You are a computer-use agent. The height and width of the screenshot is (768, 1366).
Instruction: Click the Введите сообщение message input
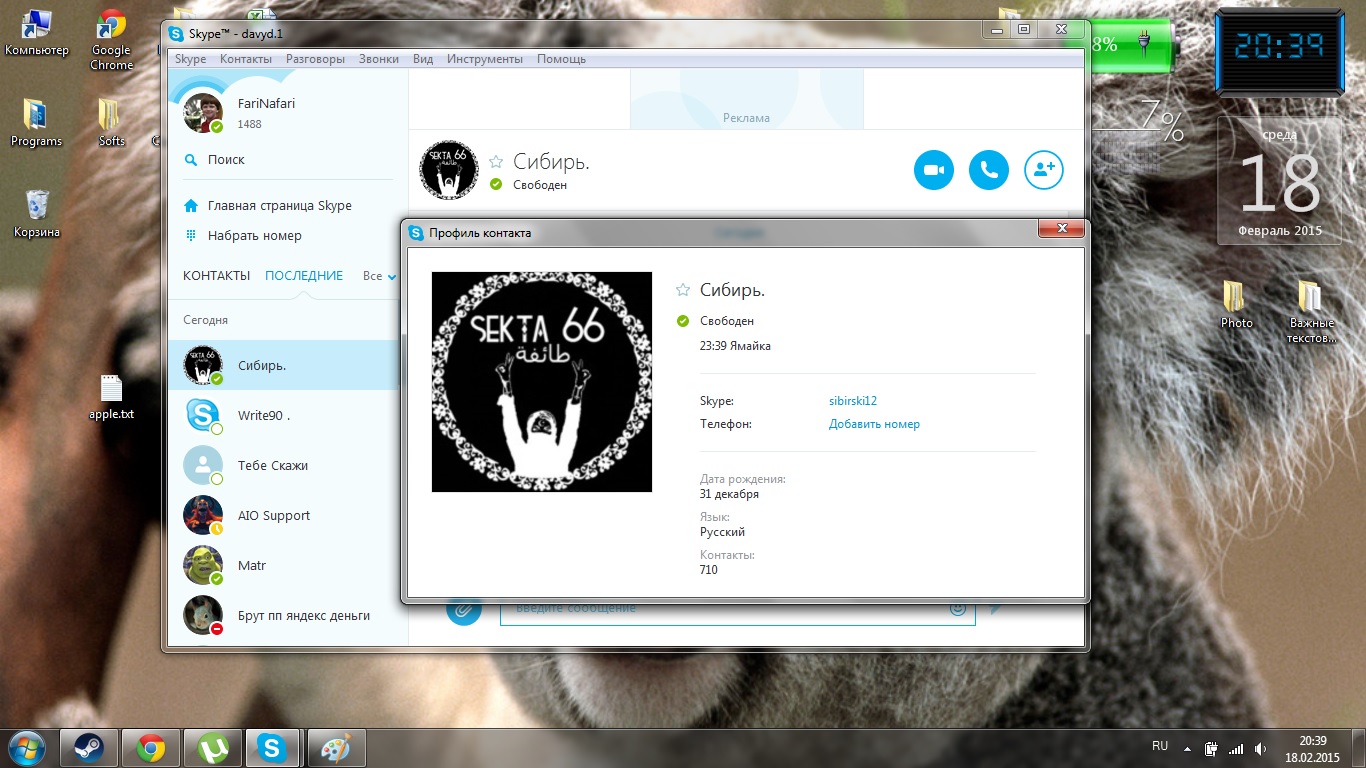click(737, 609)
